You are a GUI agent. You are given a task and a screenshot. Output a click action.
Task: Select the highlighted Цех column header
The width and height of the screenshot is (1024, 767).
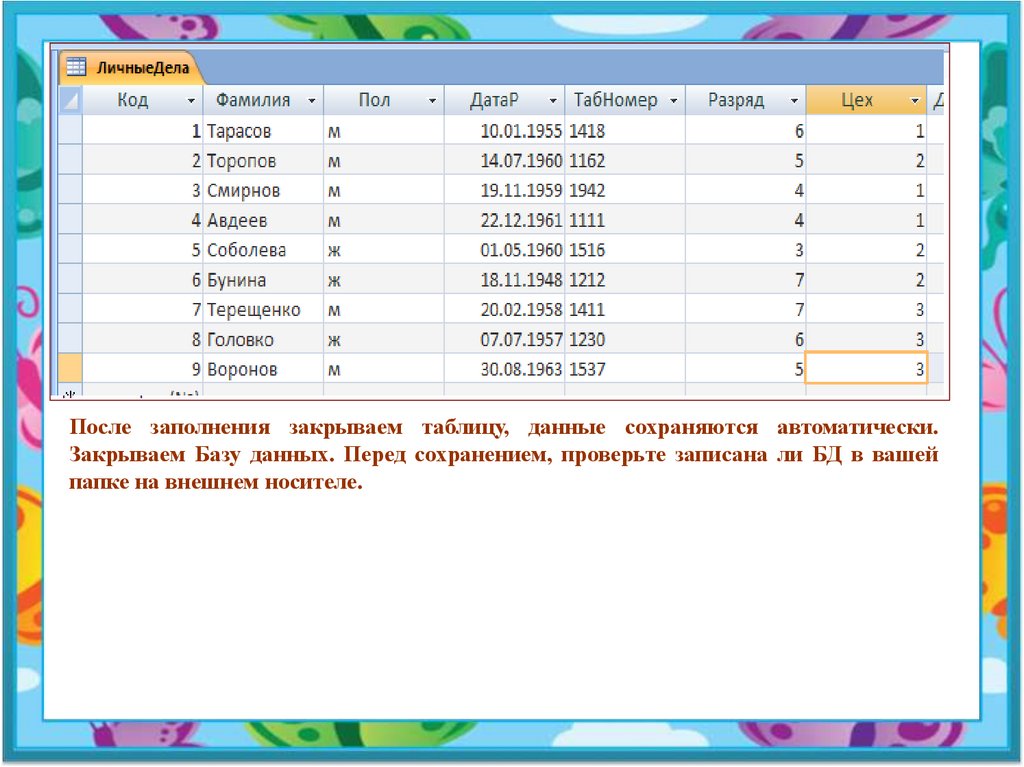point(866,100)
